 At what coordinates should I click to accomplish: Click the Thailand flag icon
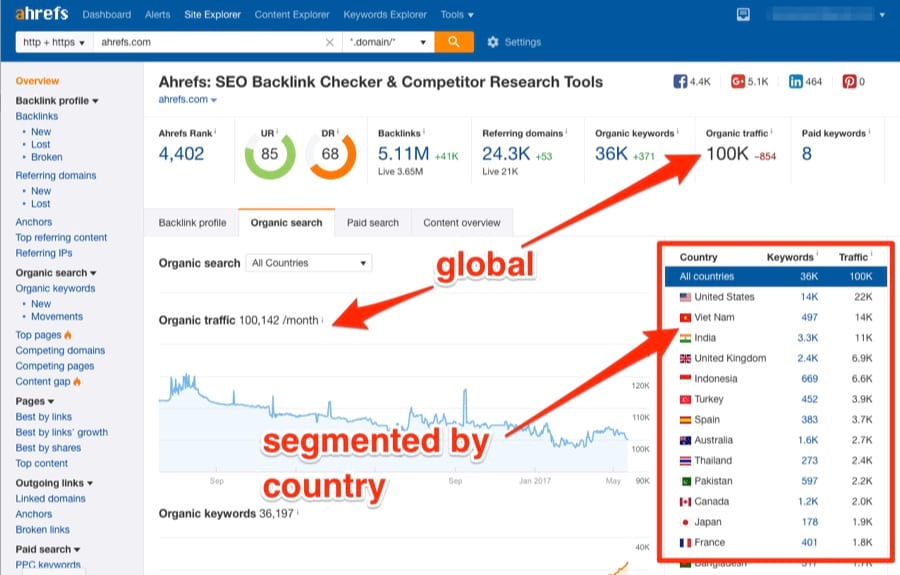tap(685, 461)
